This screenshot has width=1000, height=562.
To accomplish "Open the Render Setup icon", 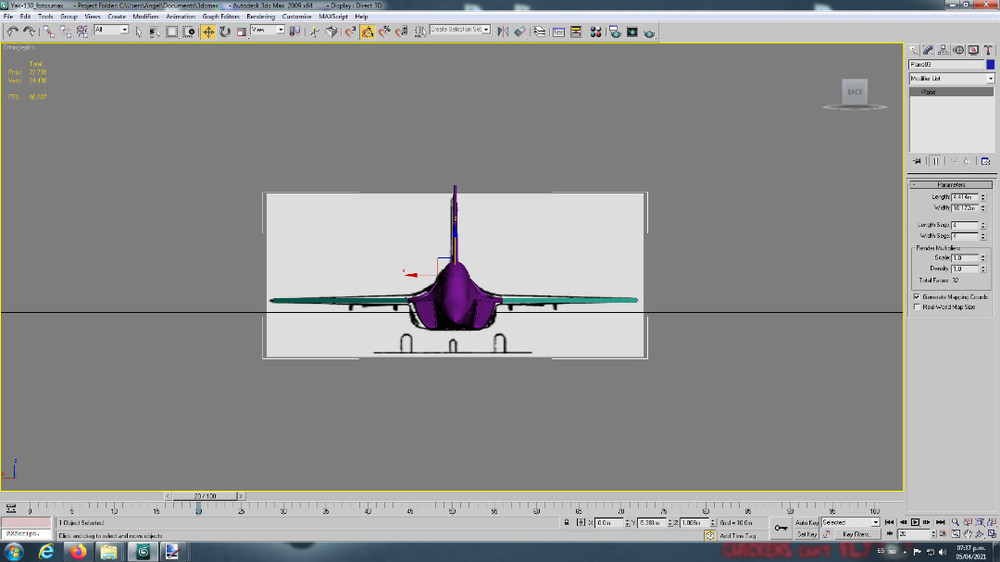I will tap(615, 31).
